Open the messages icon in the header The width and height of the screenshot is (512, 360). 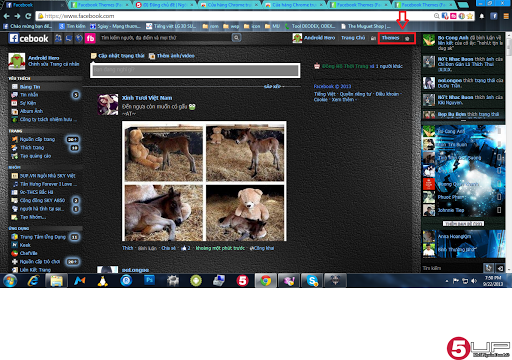pos(68,38)
